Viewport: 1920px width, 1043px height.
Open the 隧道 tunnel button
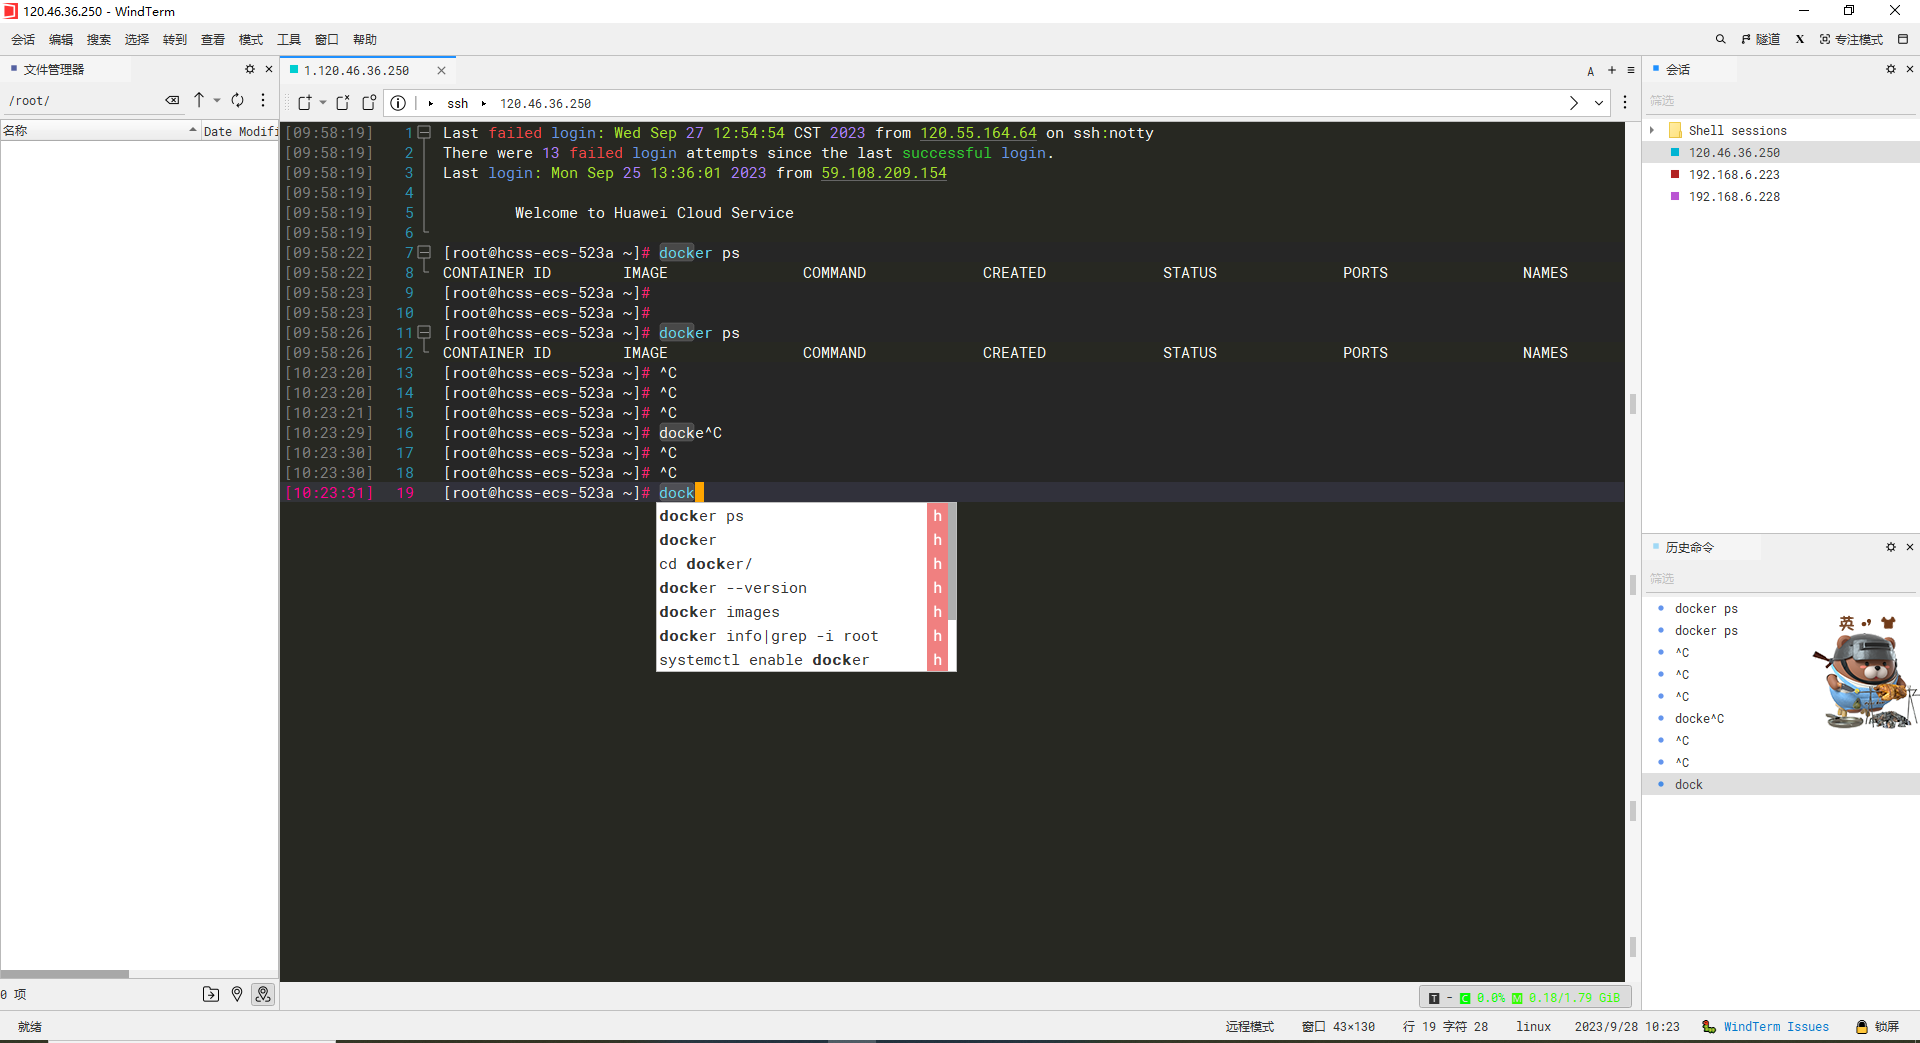pos(1760,40)
